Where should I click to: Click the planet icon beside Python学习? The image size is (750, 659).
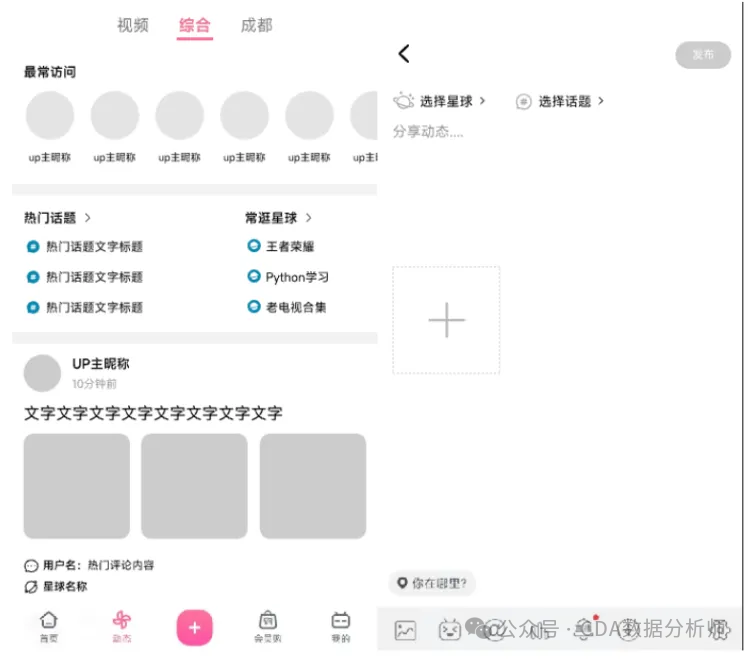tap(254, 276)
